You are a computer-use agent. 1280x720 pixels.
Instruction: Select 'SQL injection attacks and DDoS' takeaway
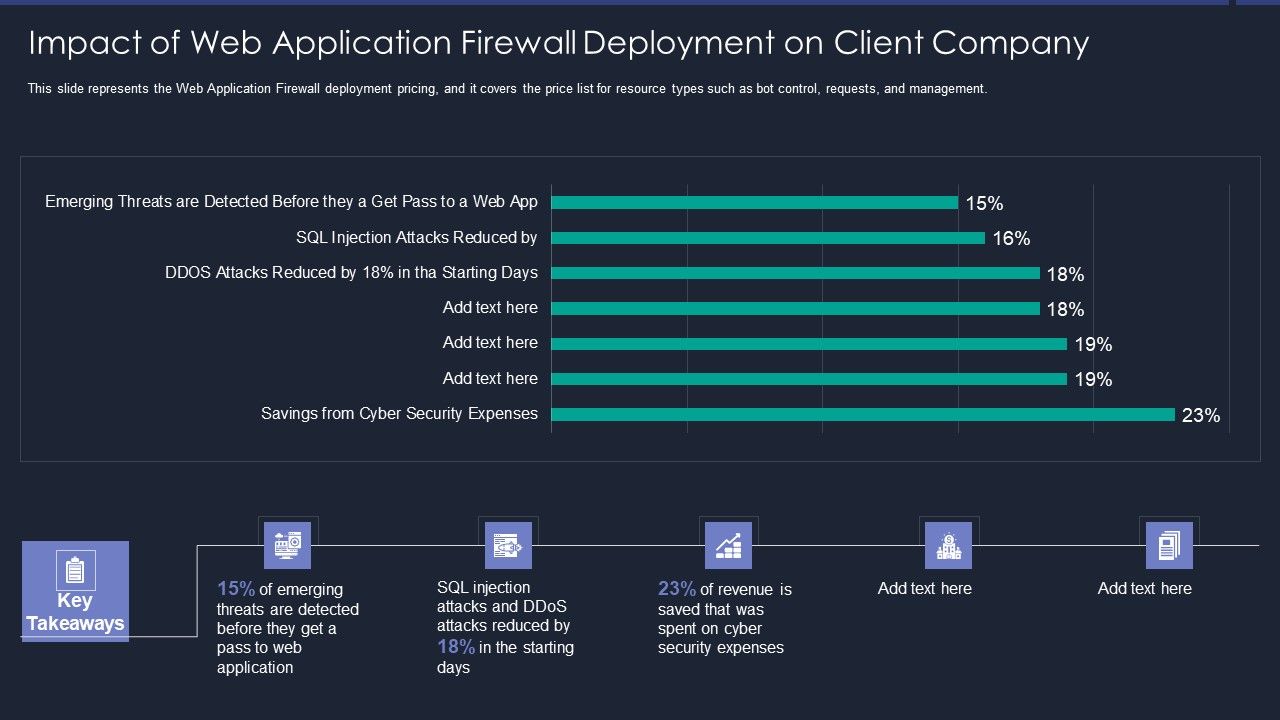(505, 627)
